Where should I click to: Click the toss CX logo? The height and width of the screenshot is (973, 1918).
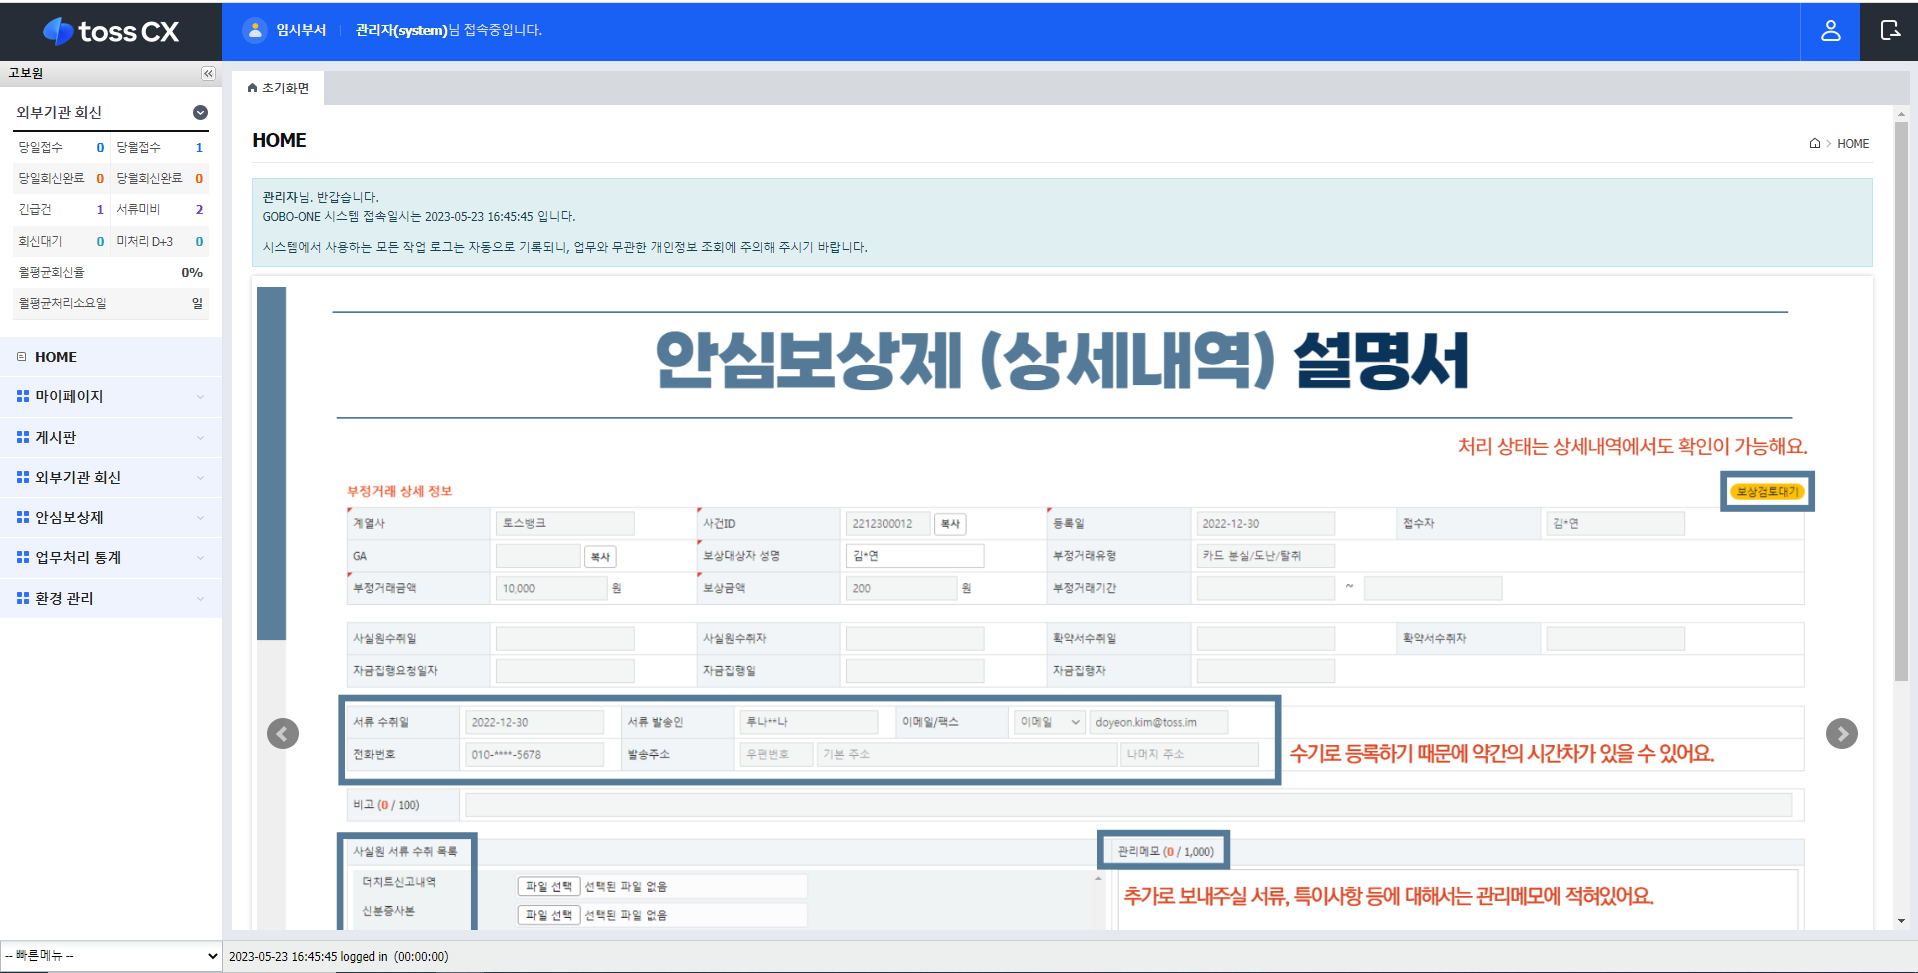click(x=111, y=31)
